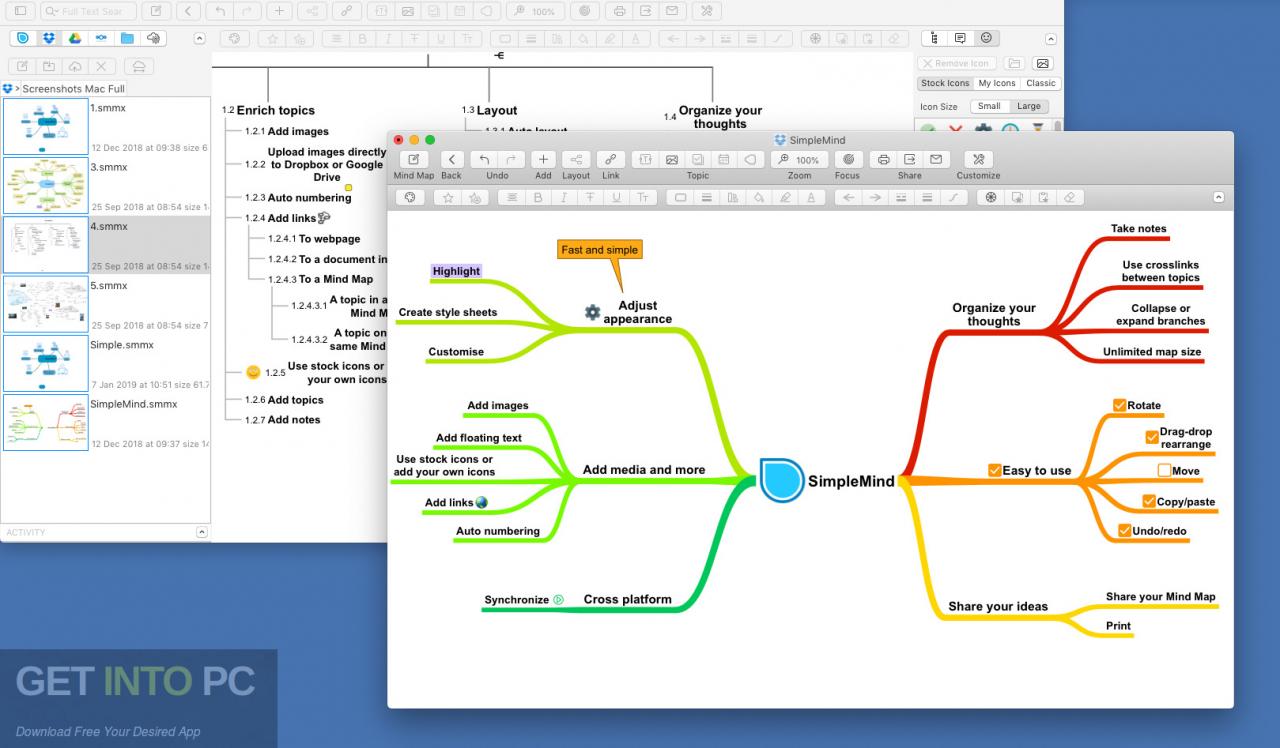Toggle the Drag-drop rearrange checkbox

tap(1152, 436)
